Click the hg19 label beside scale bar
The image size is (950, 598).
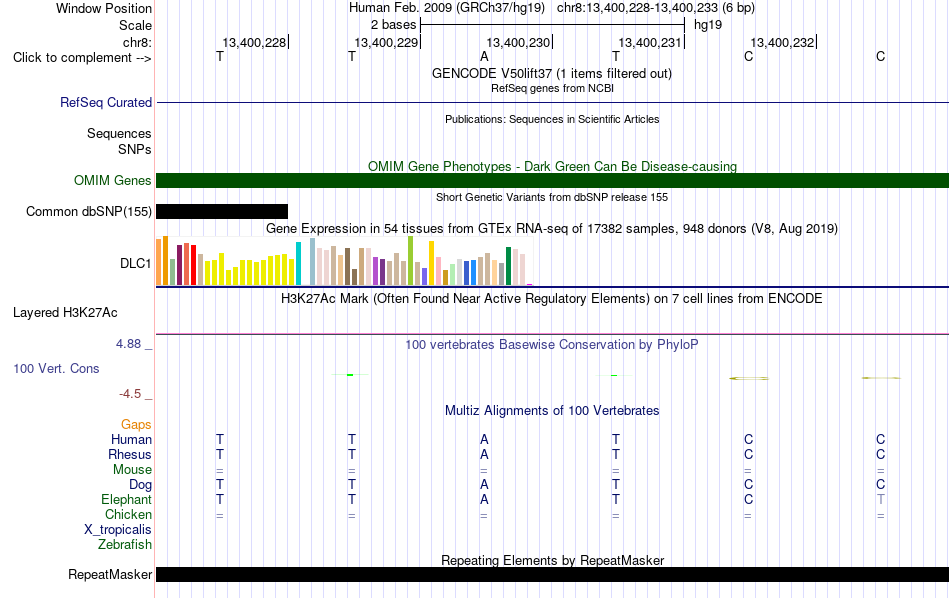point(708,25)
